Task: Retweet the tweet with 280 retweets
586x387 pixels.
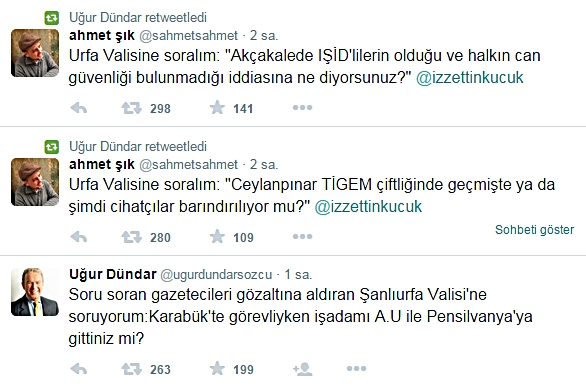Action: [132, 237]
